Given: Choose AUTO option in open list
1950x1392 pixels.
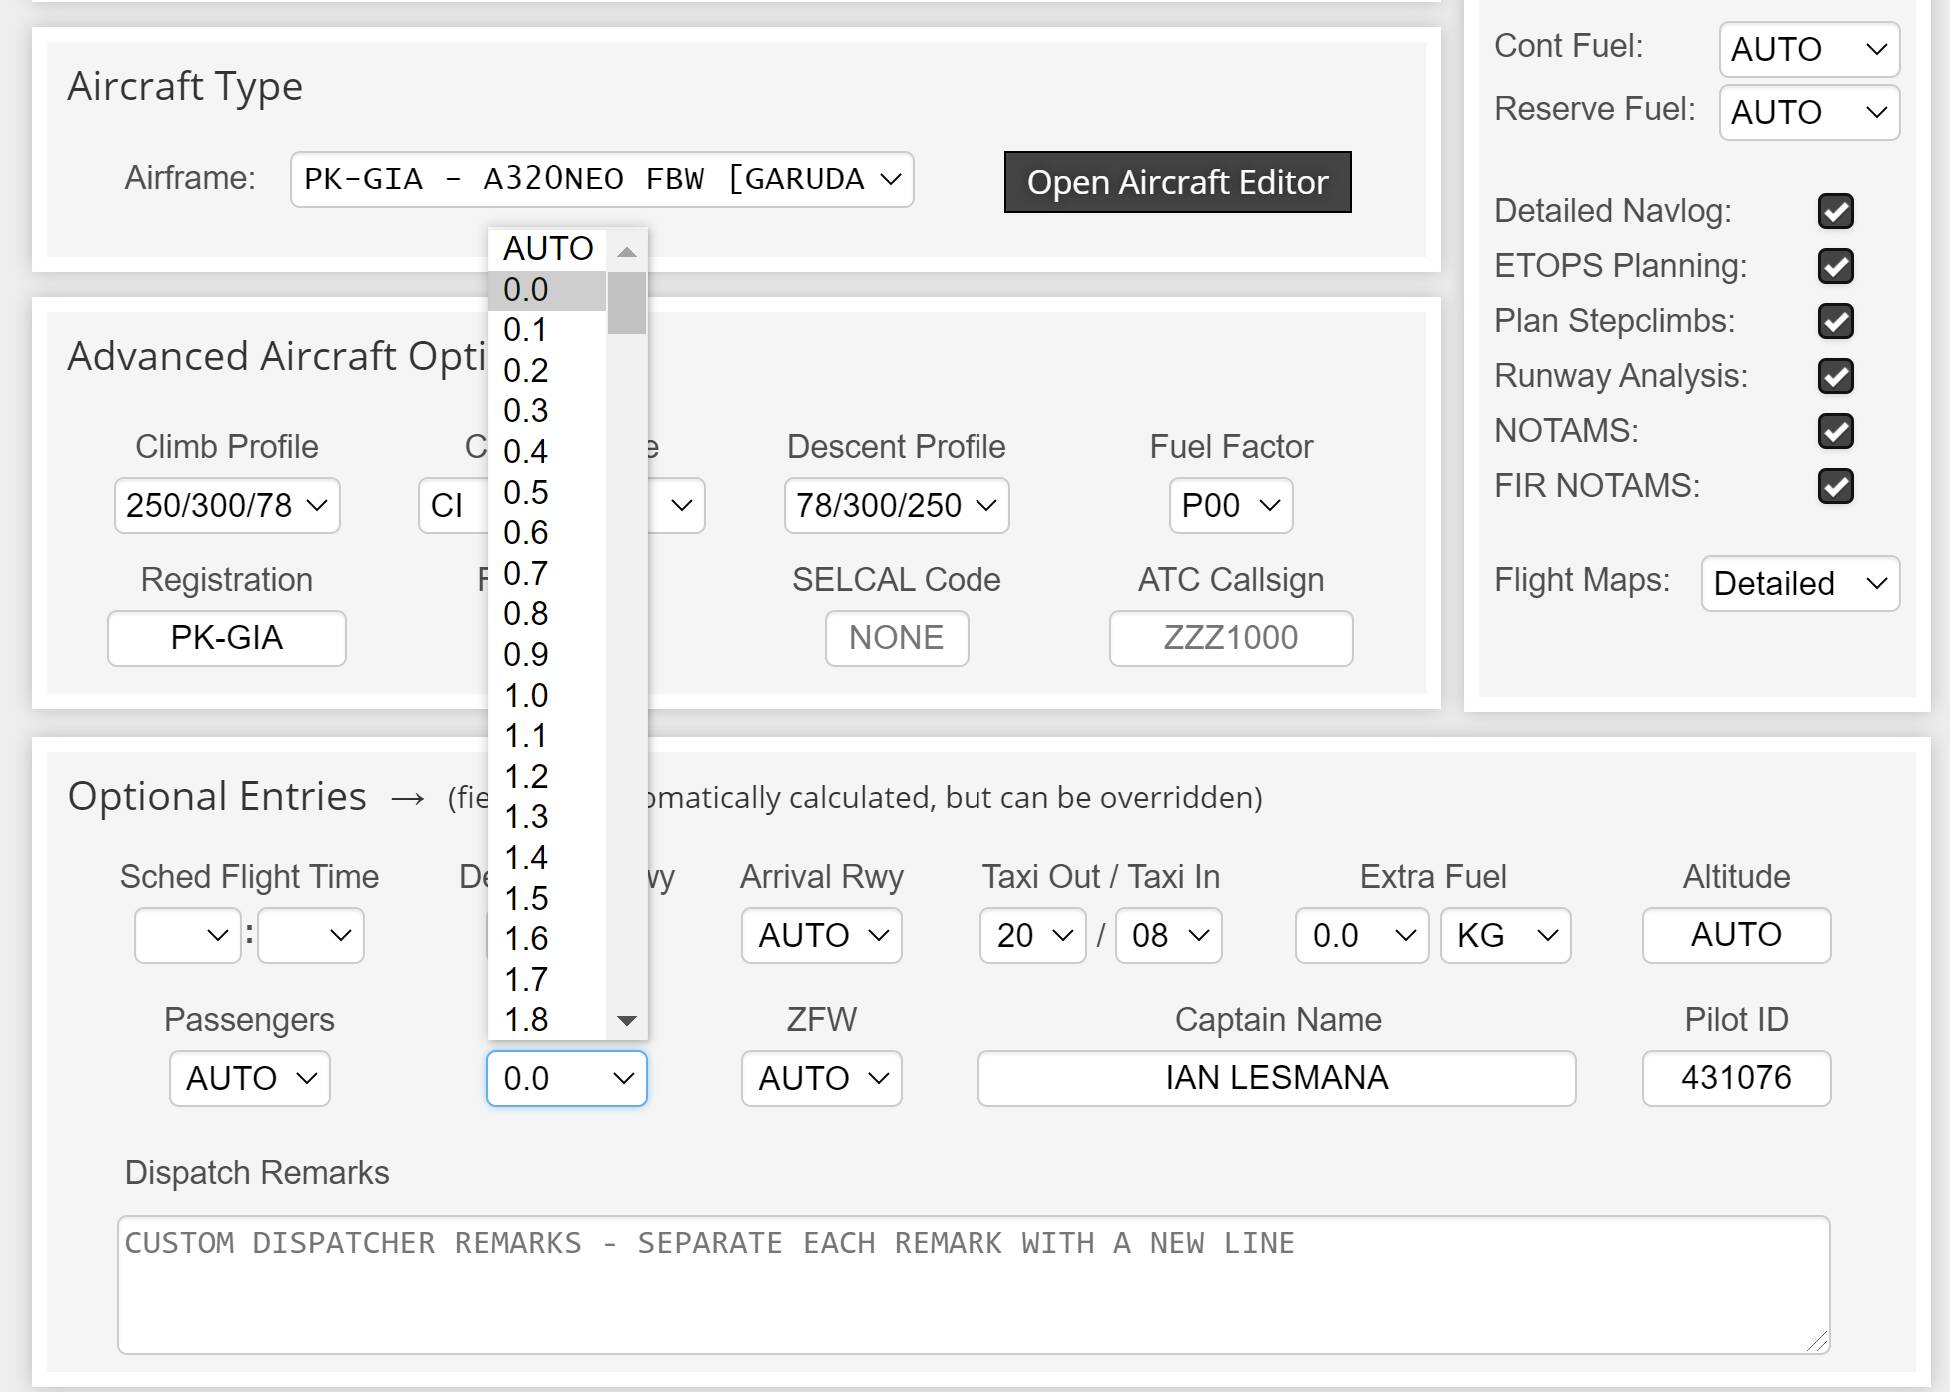Looking at the screenshot, I should coord(548,248).
